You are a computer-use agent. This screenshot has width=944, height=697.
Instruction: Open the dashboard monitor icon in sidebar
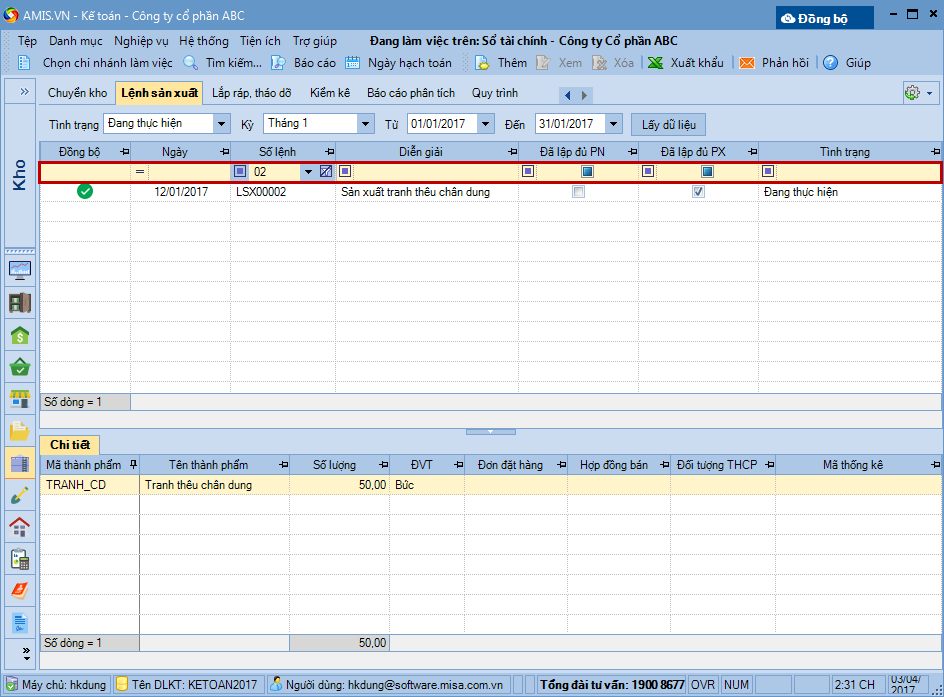20,269
